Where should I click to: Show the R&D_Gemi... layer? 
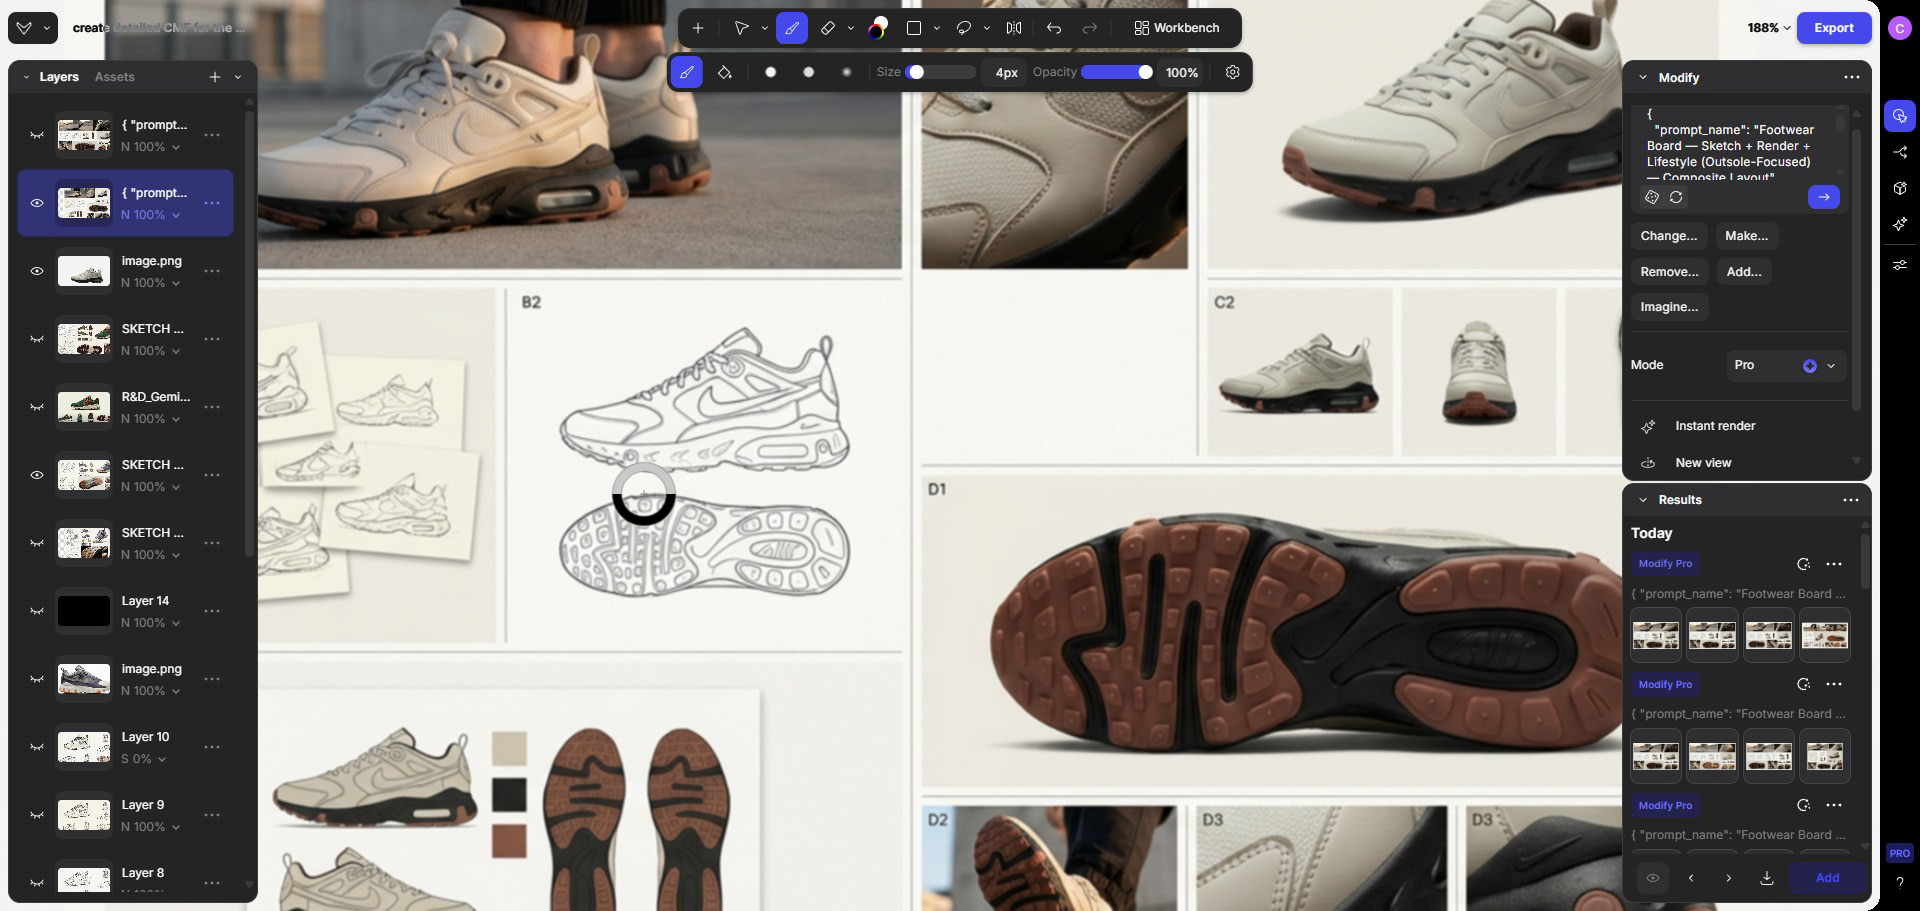click(x=37, y=407)
